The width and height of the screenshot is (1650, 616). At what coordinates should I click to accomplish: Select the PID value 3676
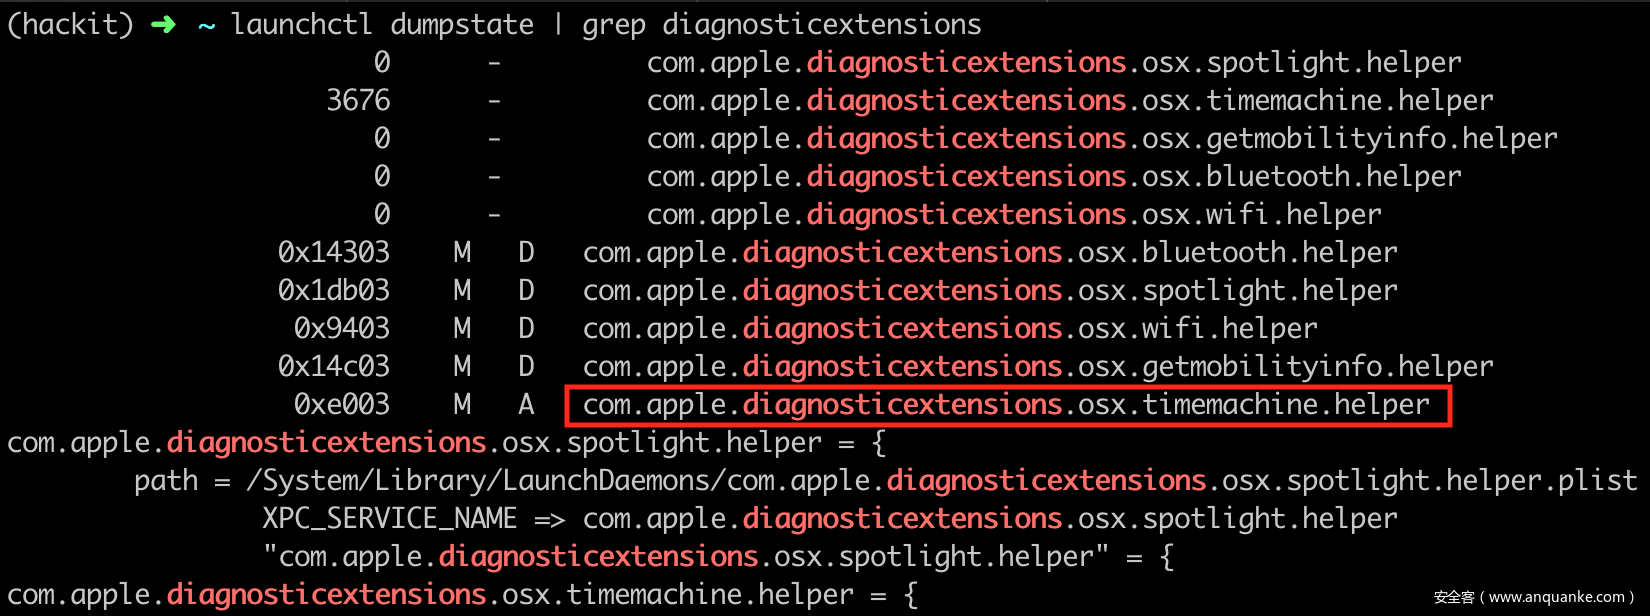click(358, 101)
